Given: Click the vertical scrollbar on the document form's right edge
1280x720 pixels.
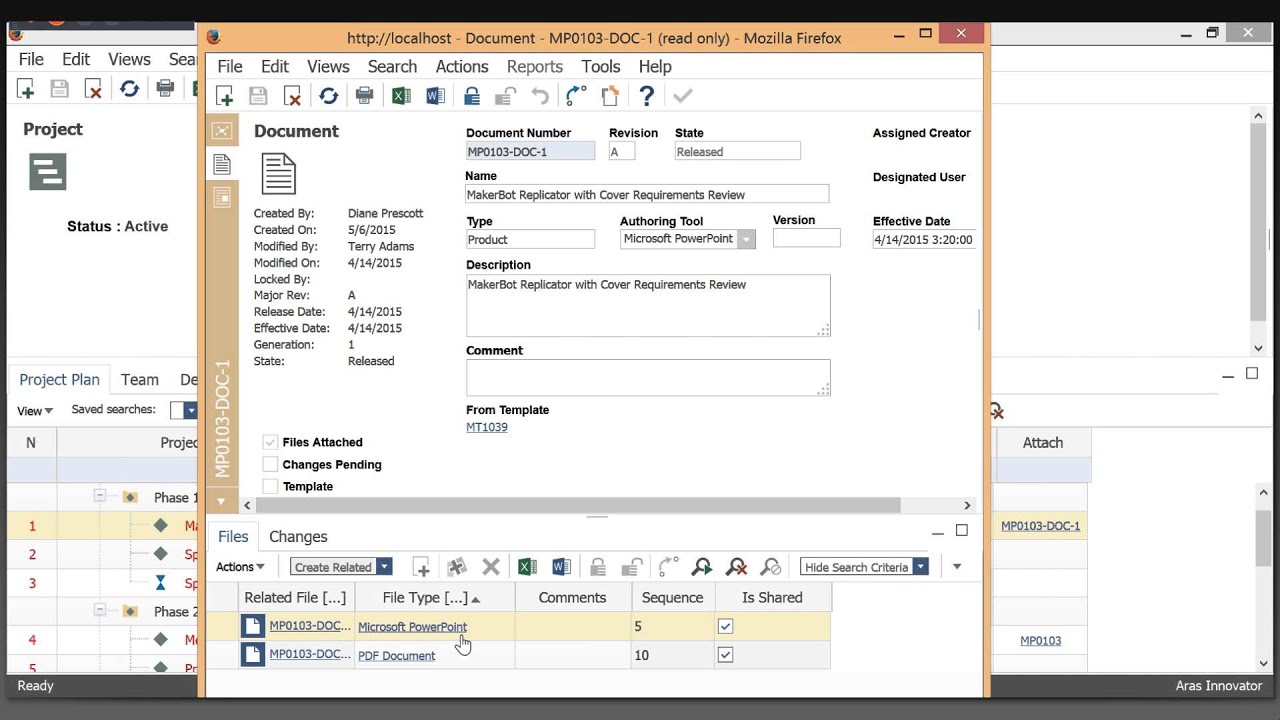Looking at the screenshot, I should pyautogui.click(x=979, y=320).
